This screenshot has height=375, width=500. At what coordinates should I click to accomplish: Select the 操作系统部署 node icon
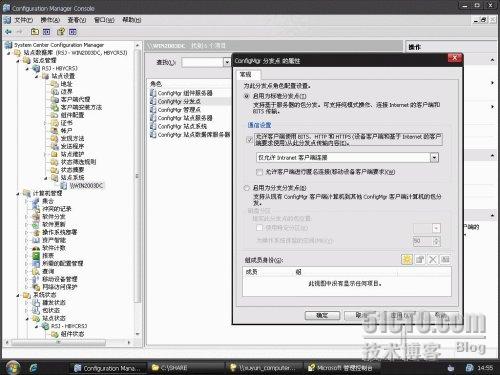click(36, 232)
